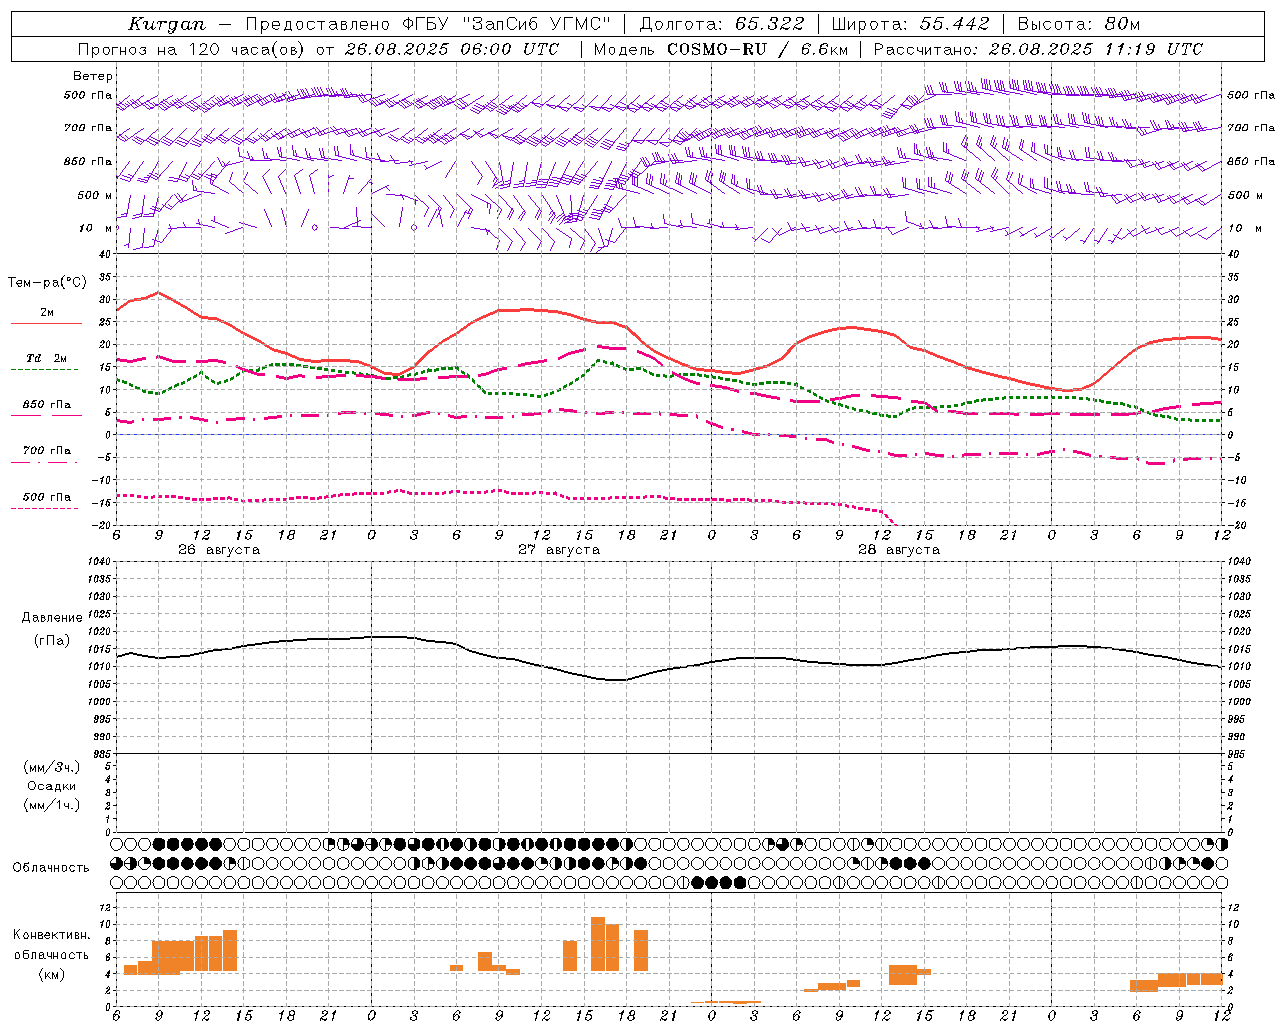The image size is (1280, 1024).
Task: Click the 500 м wind level label on left axis
Action: 95,195
